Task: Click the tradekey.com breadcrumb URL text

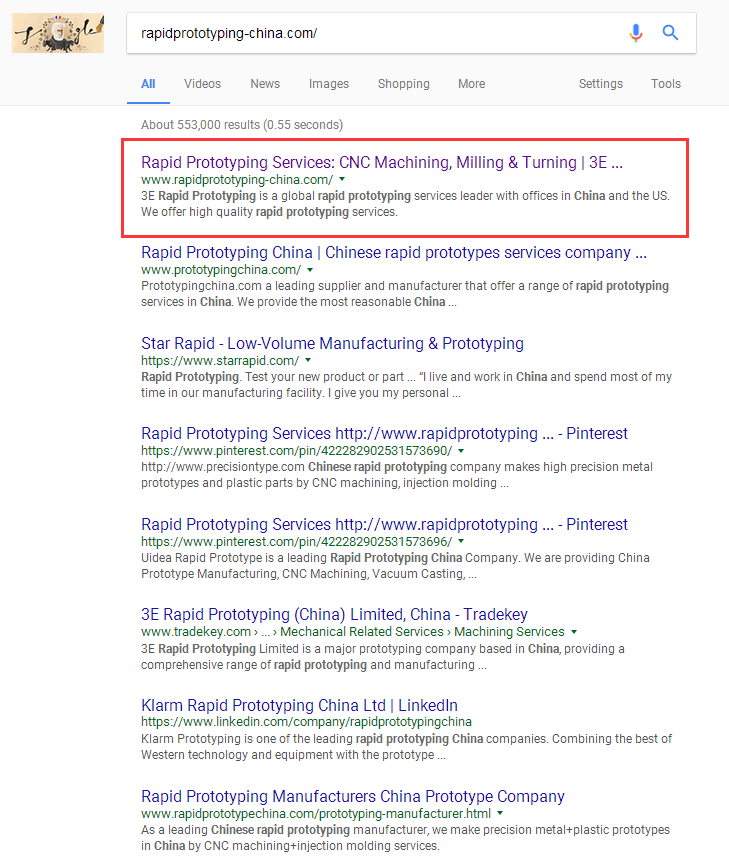Action: 353,632
